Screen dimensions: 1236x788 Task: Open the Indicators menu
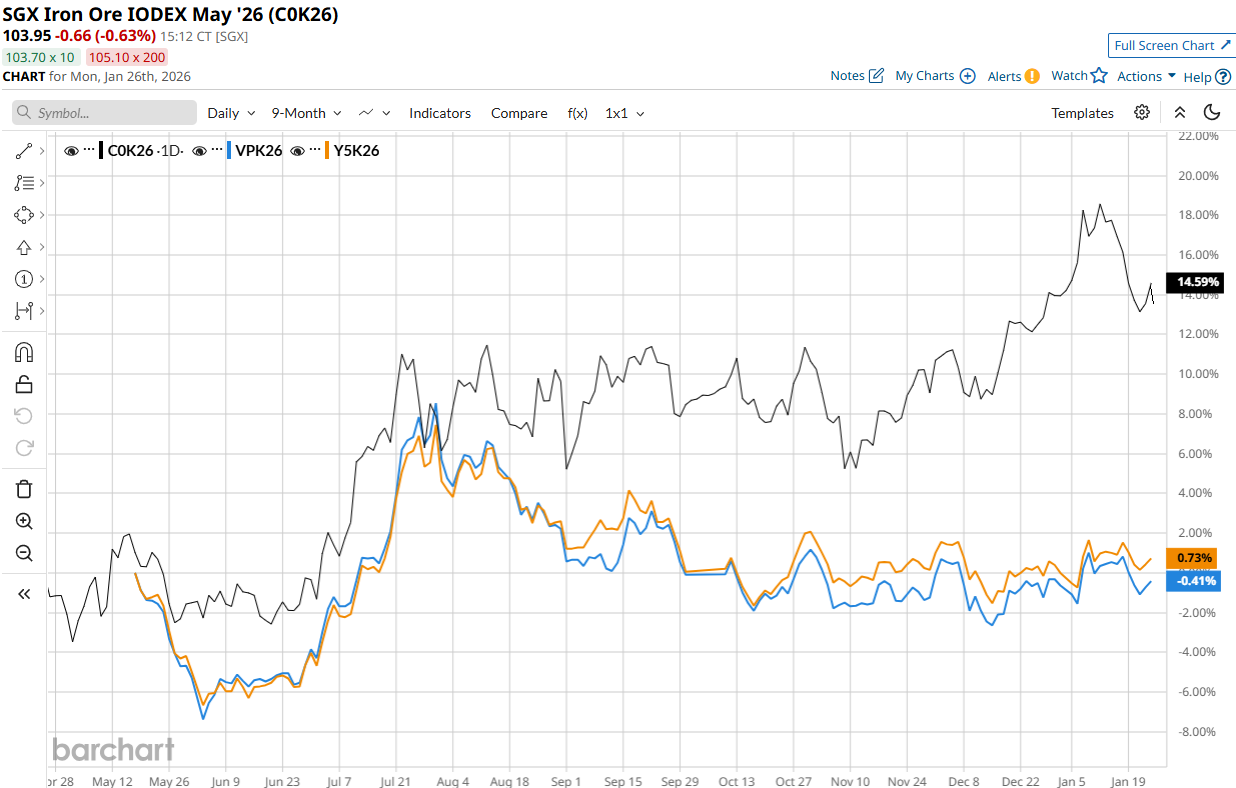click(x=439, y=113)
